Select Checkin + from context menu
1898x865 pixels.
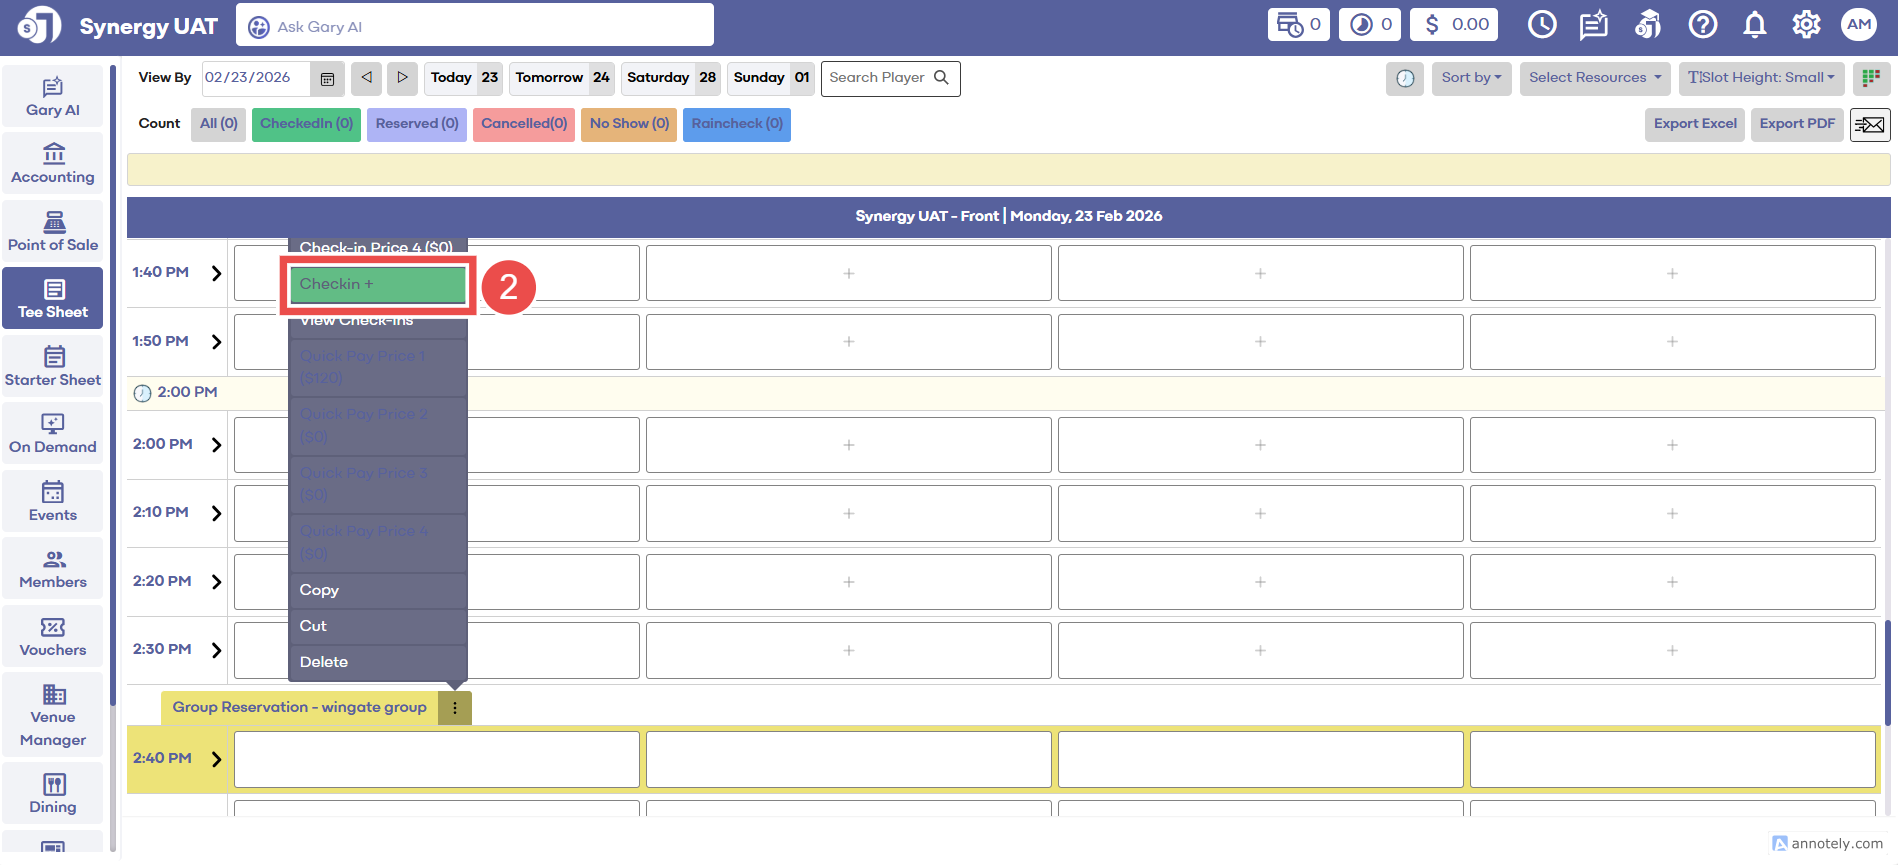point(377,284)
